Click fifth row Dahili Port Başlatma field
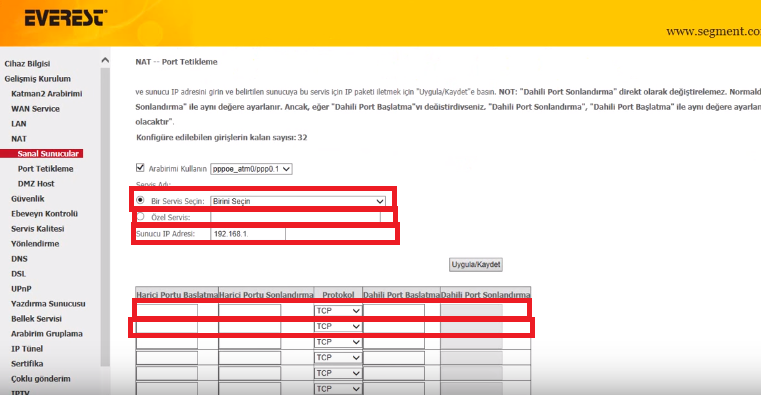The image size is (761, 395). point(394,373)
